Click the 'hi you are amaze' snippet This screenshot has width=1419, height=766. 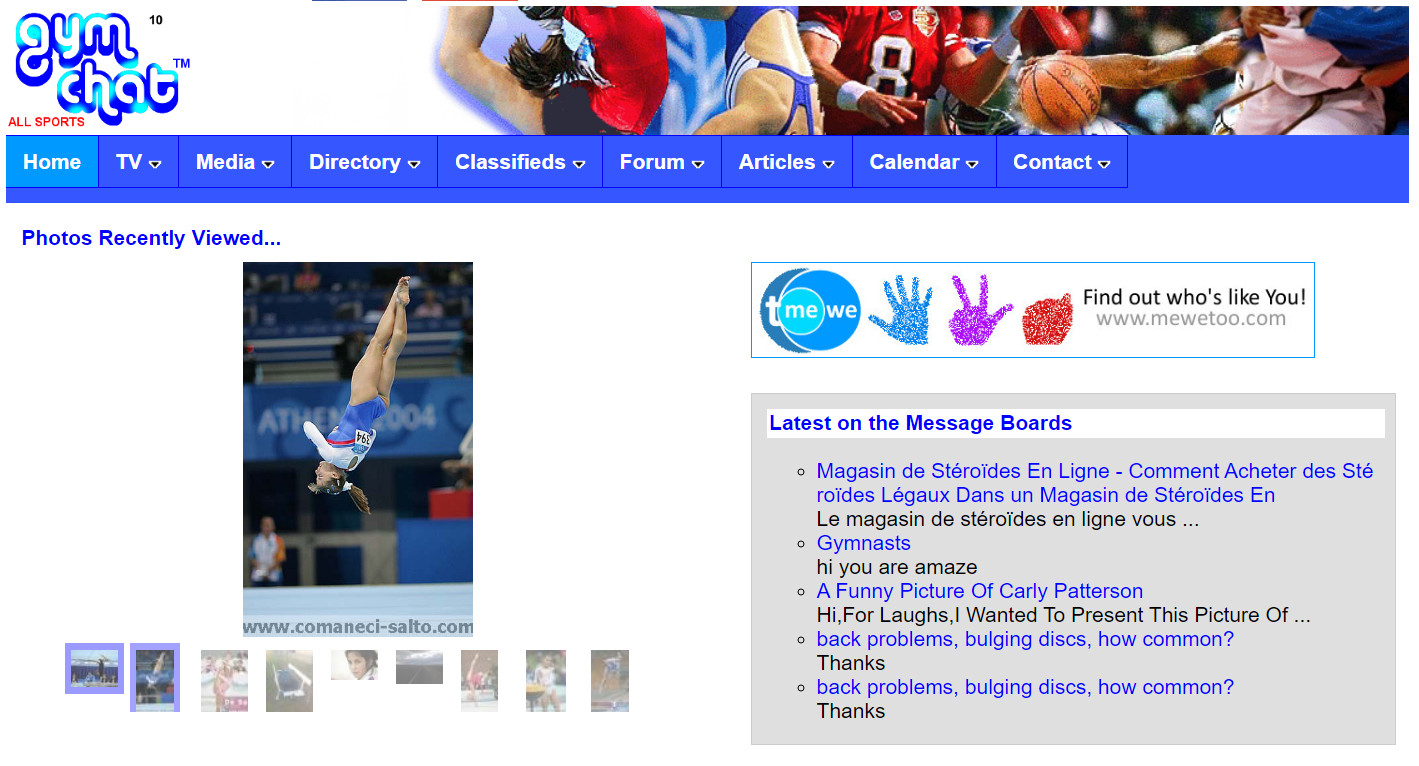coord(897,567)
